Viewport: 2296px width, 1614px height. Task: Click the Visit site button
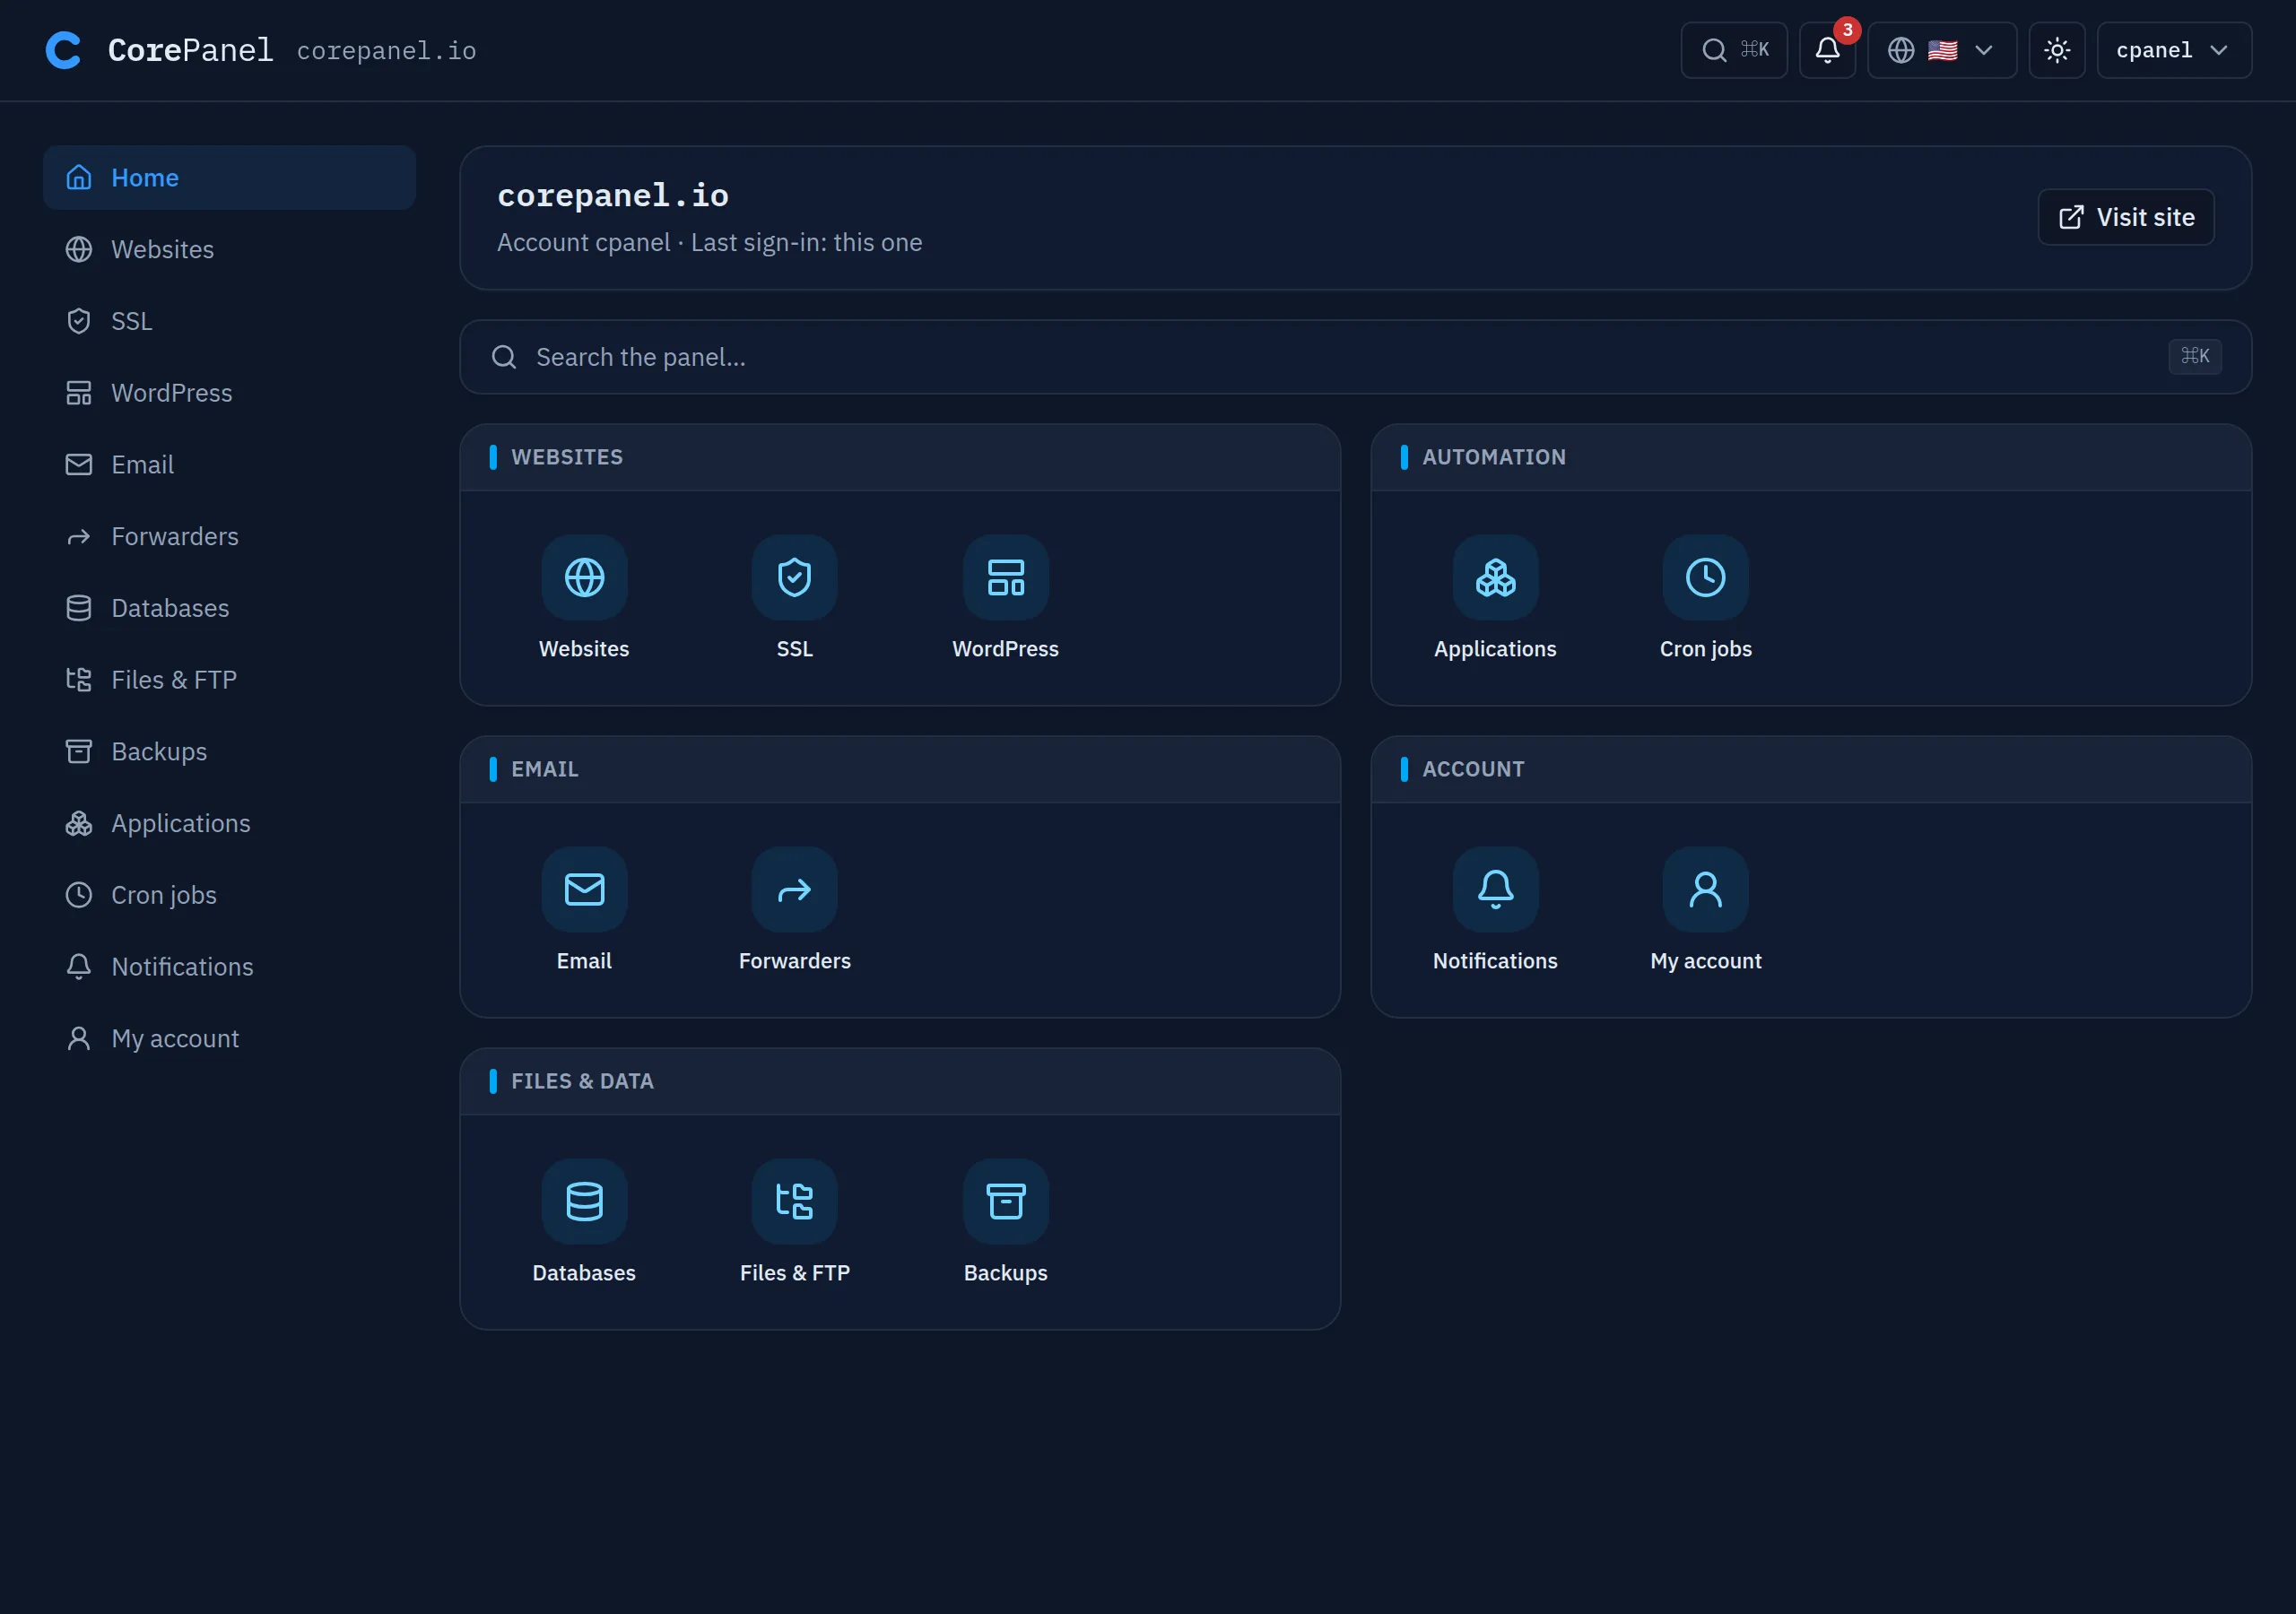tap(2126, 217)
